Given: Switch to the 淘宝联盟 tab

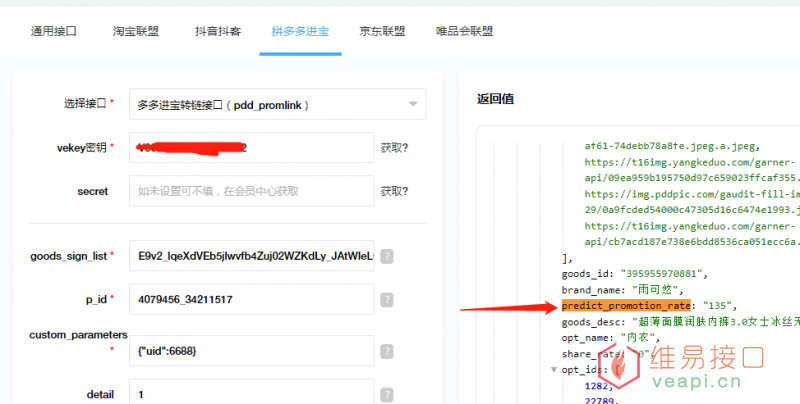Looking at the screenshot, I should click(136, 31).
